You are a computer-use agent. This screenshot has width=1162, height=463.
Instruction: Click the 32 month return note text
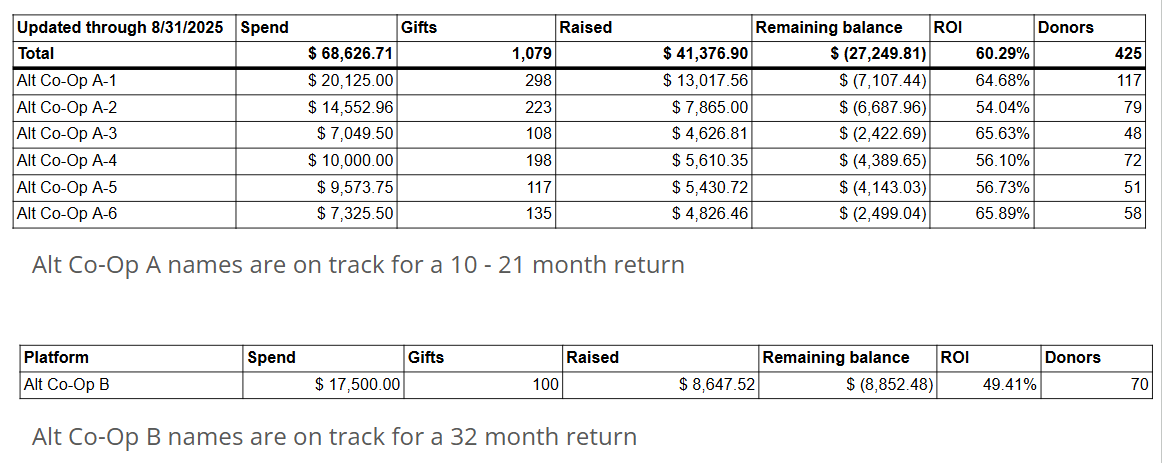tap(334, 437)
